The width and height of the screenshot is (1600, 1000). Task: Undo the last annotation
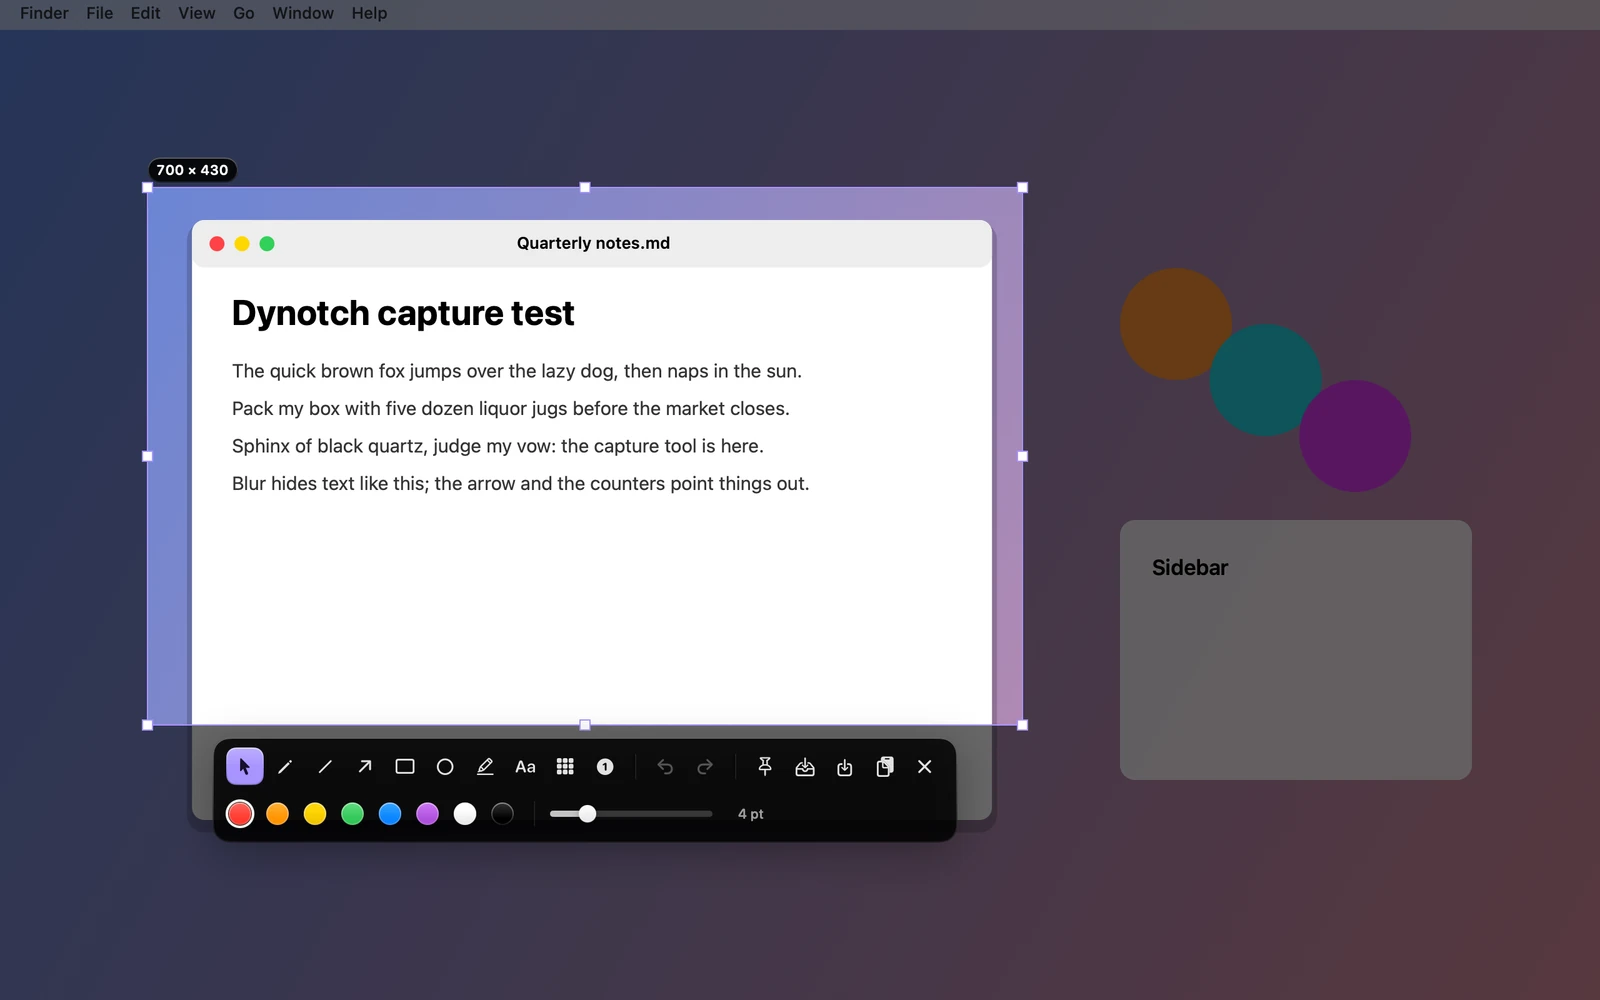click(665, 767)
